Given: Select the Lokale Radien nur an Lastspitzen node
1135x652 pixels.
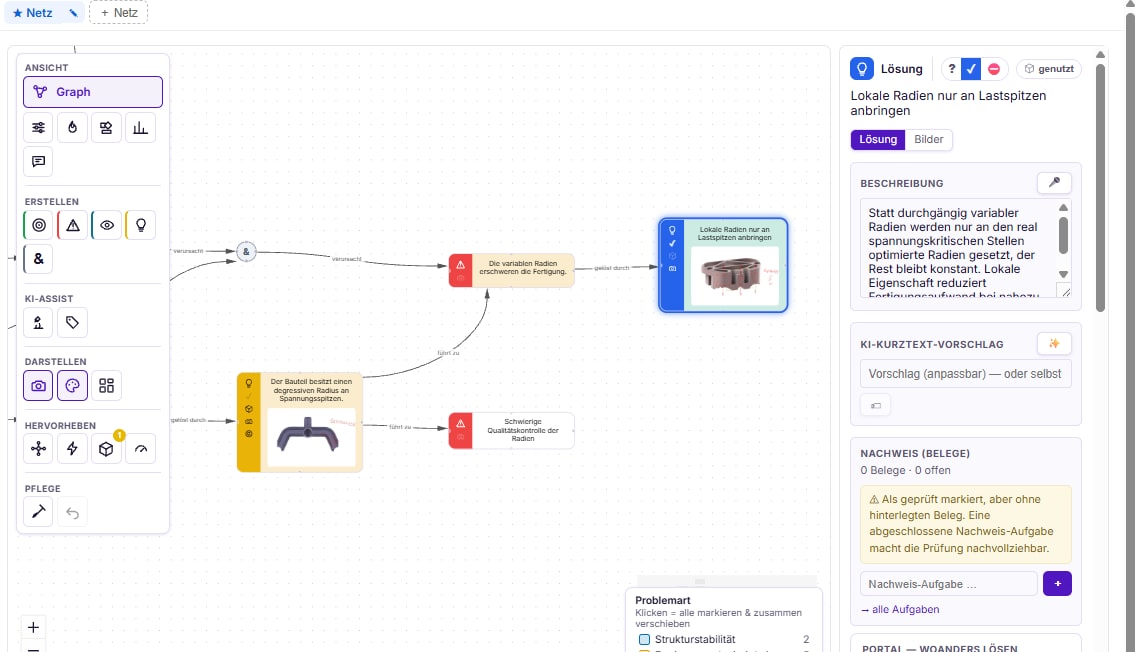Looking at the screenshot, I should (x=723, y=265).
